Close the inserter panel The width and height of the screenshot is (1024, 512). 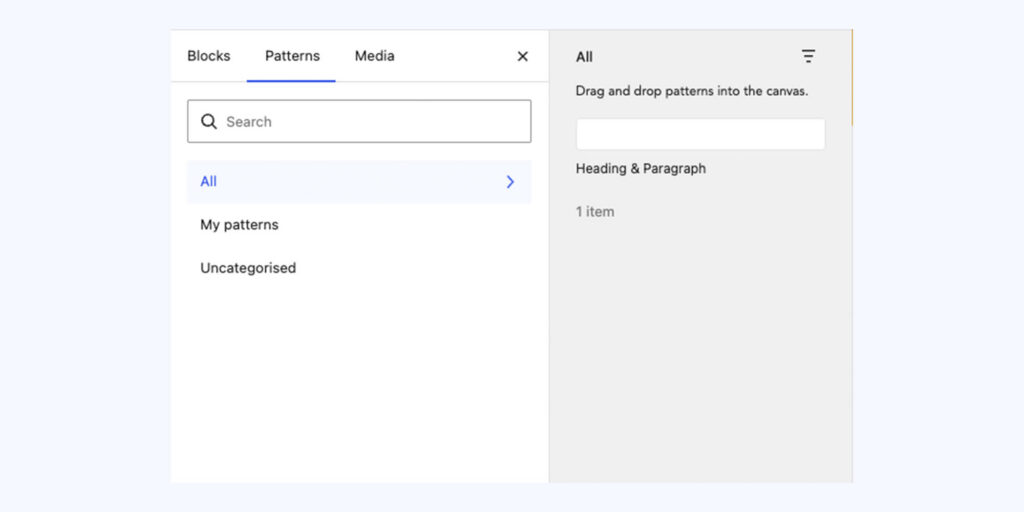click(522, 57)
